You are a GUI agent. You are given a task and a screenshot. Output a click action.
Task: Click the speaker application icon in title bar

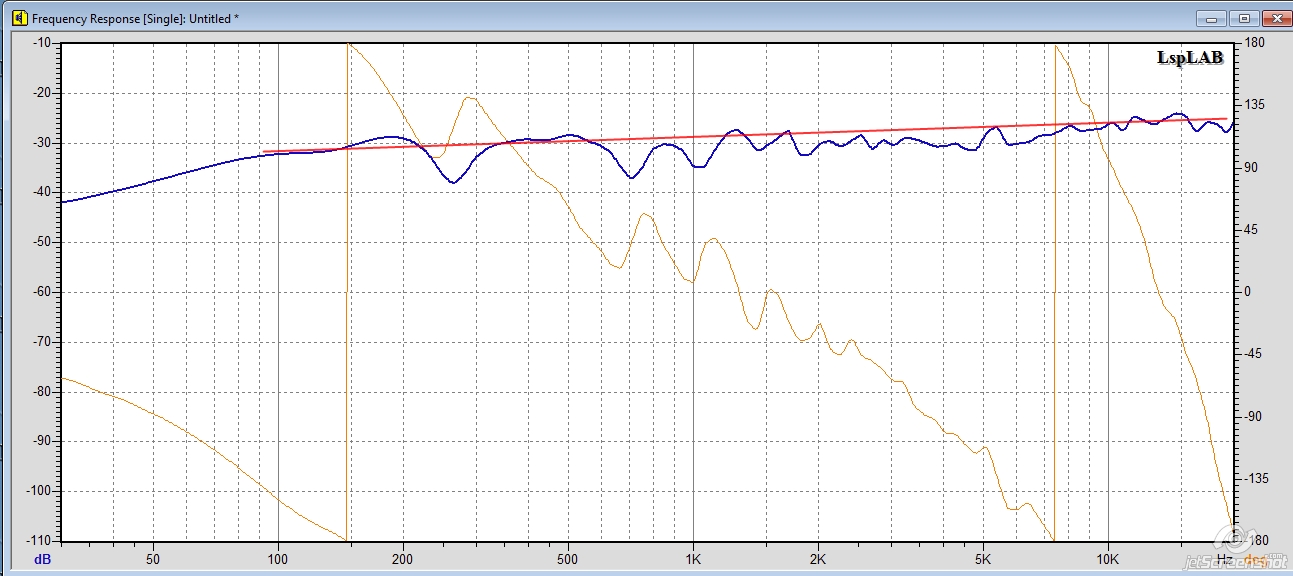(x=18, y=18)
